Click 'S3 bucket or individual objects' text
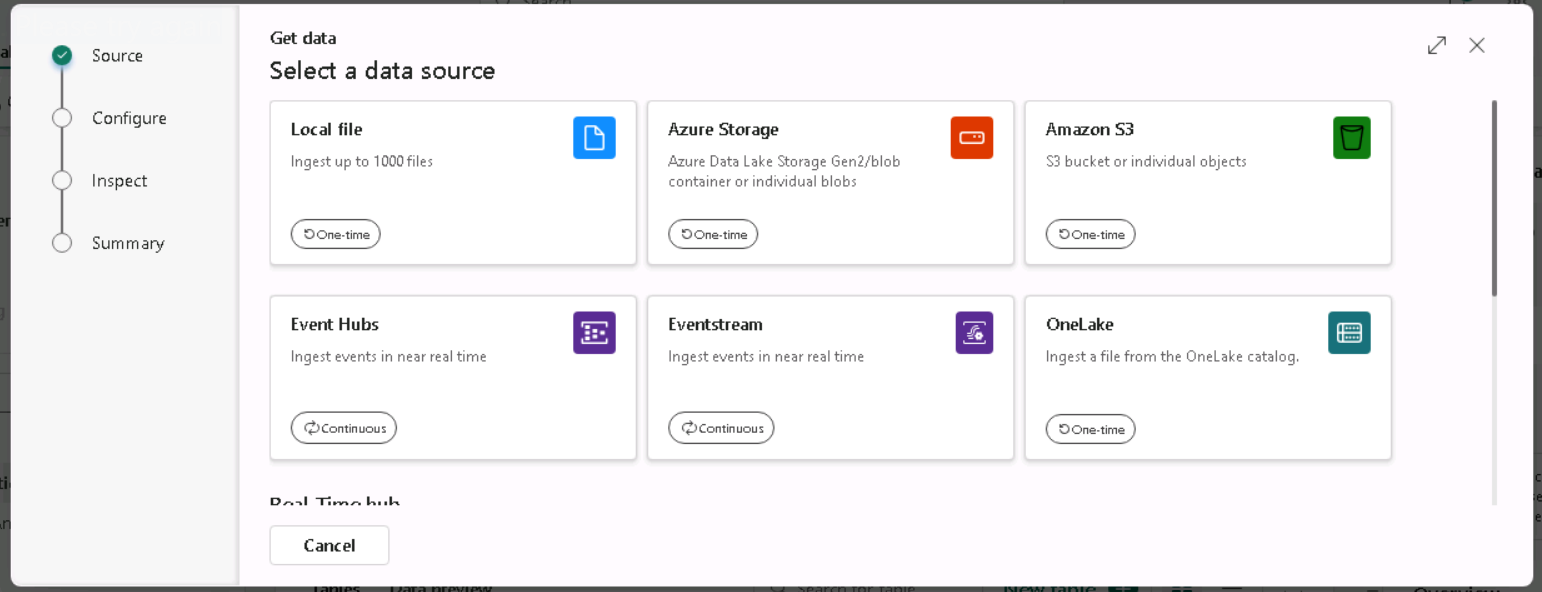This screenshot has height=592, width=1542. point(1146,161)
